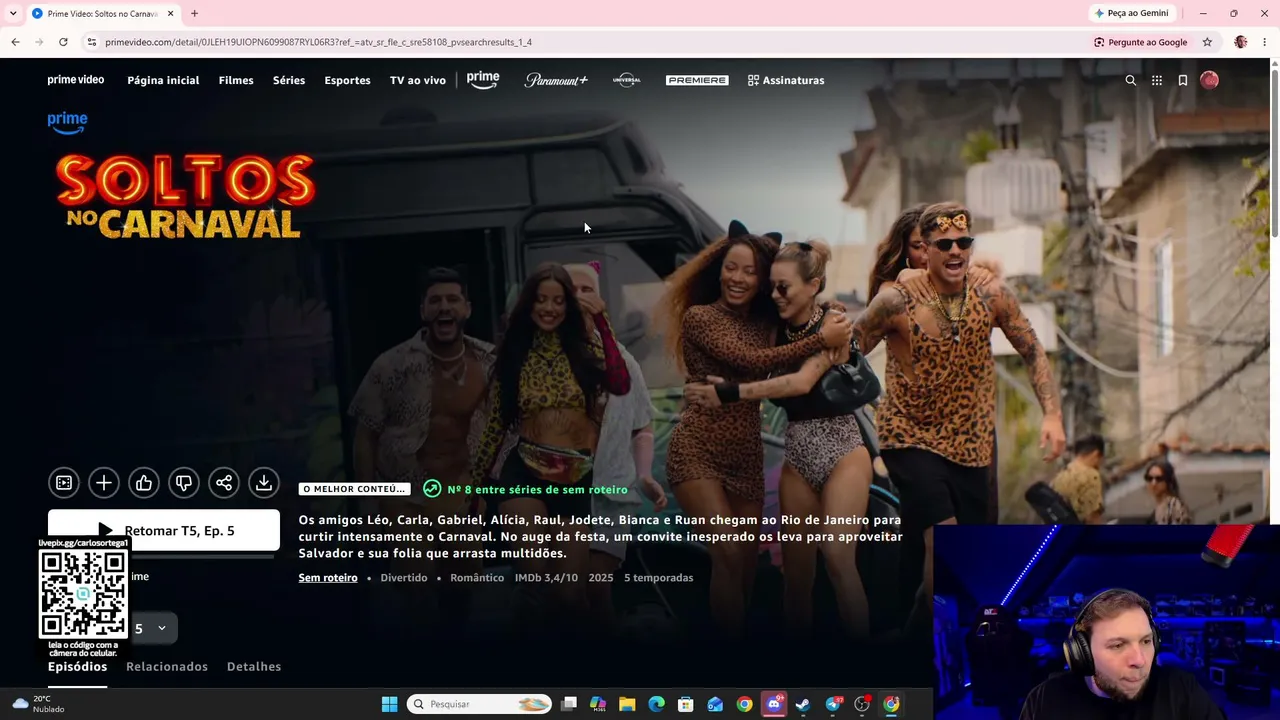This screenshot has width=1280, height=720.
Task: Open the apps grid icon in Prime header
Action: coord(1157,80)
